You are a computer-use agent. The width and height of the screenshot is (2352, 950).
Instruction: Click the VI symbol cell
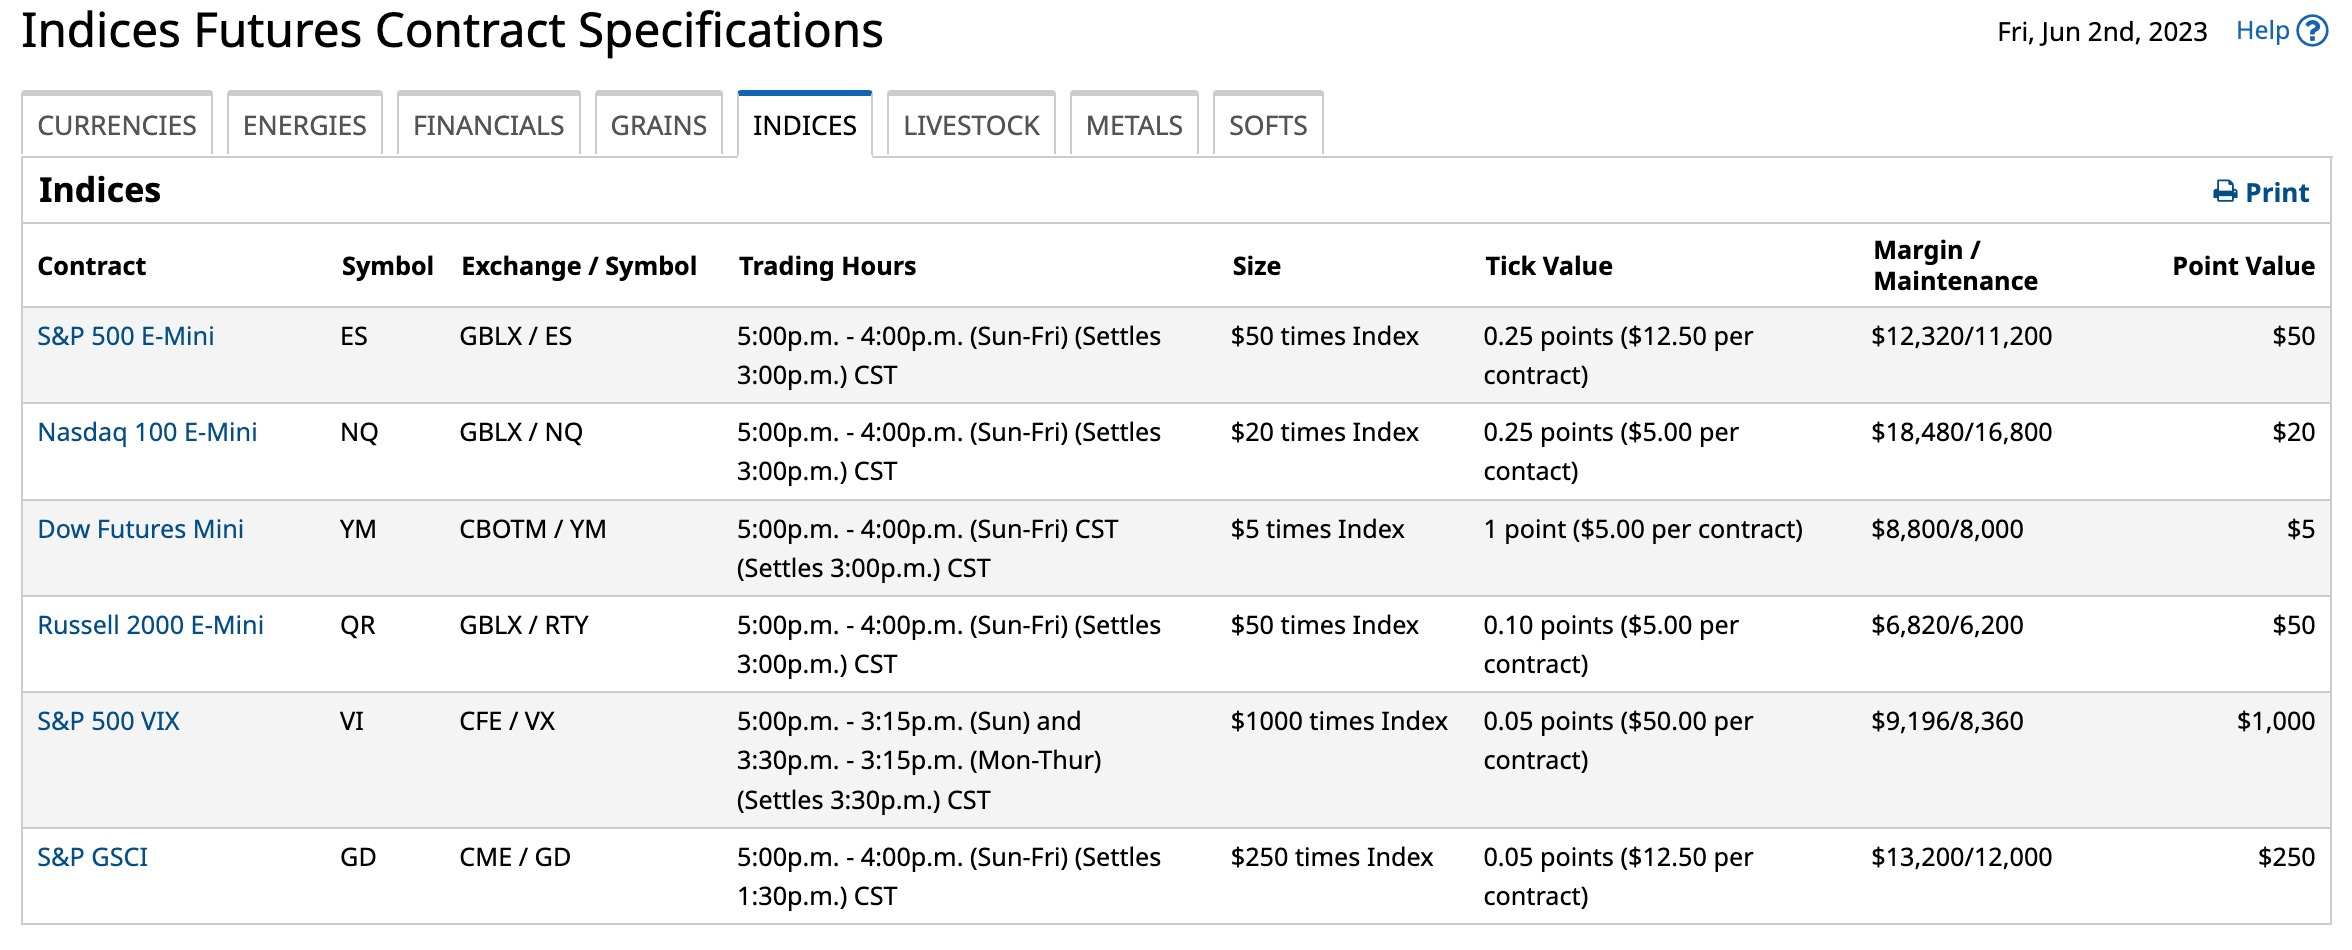point(352,721)
